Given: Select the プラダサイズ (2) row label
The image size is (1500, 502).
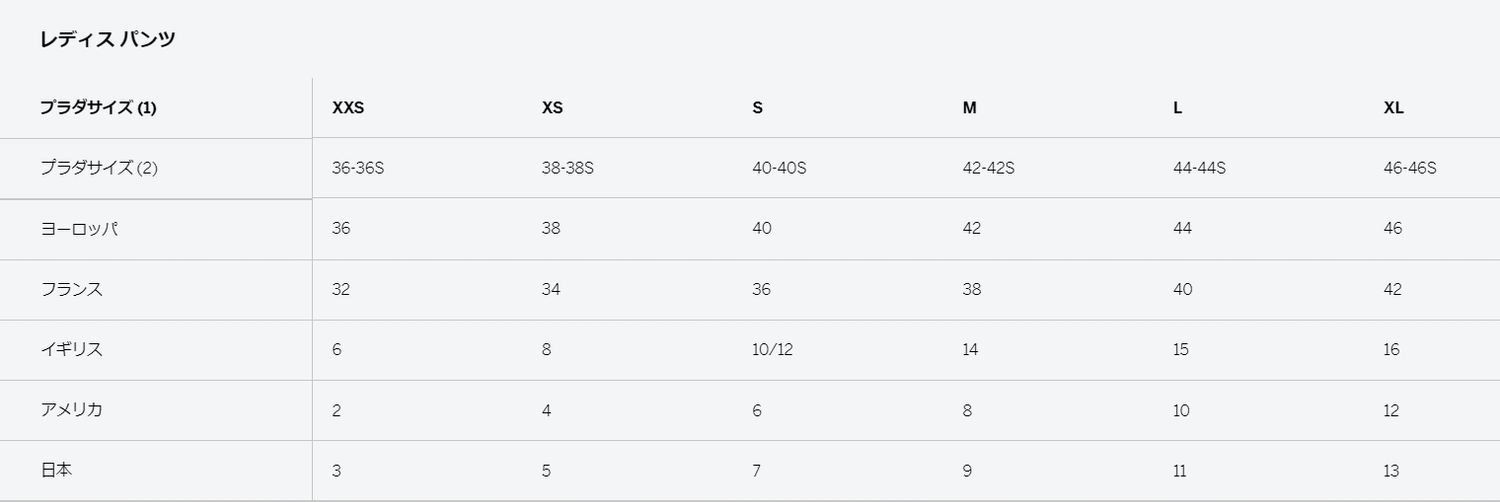Looking at the screenshot, I should point(99,168).
